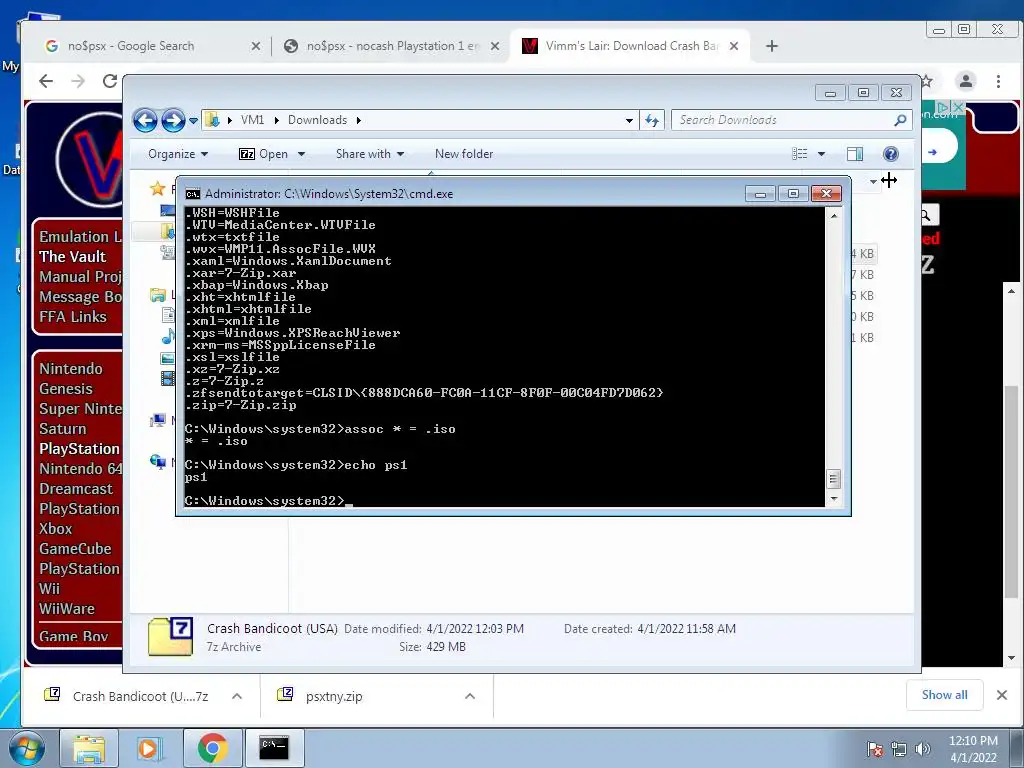Open the volume speaker tray icon
The width and height of the screenshot is (1024, 768).
[x=923, y=749]
